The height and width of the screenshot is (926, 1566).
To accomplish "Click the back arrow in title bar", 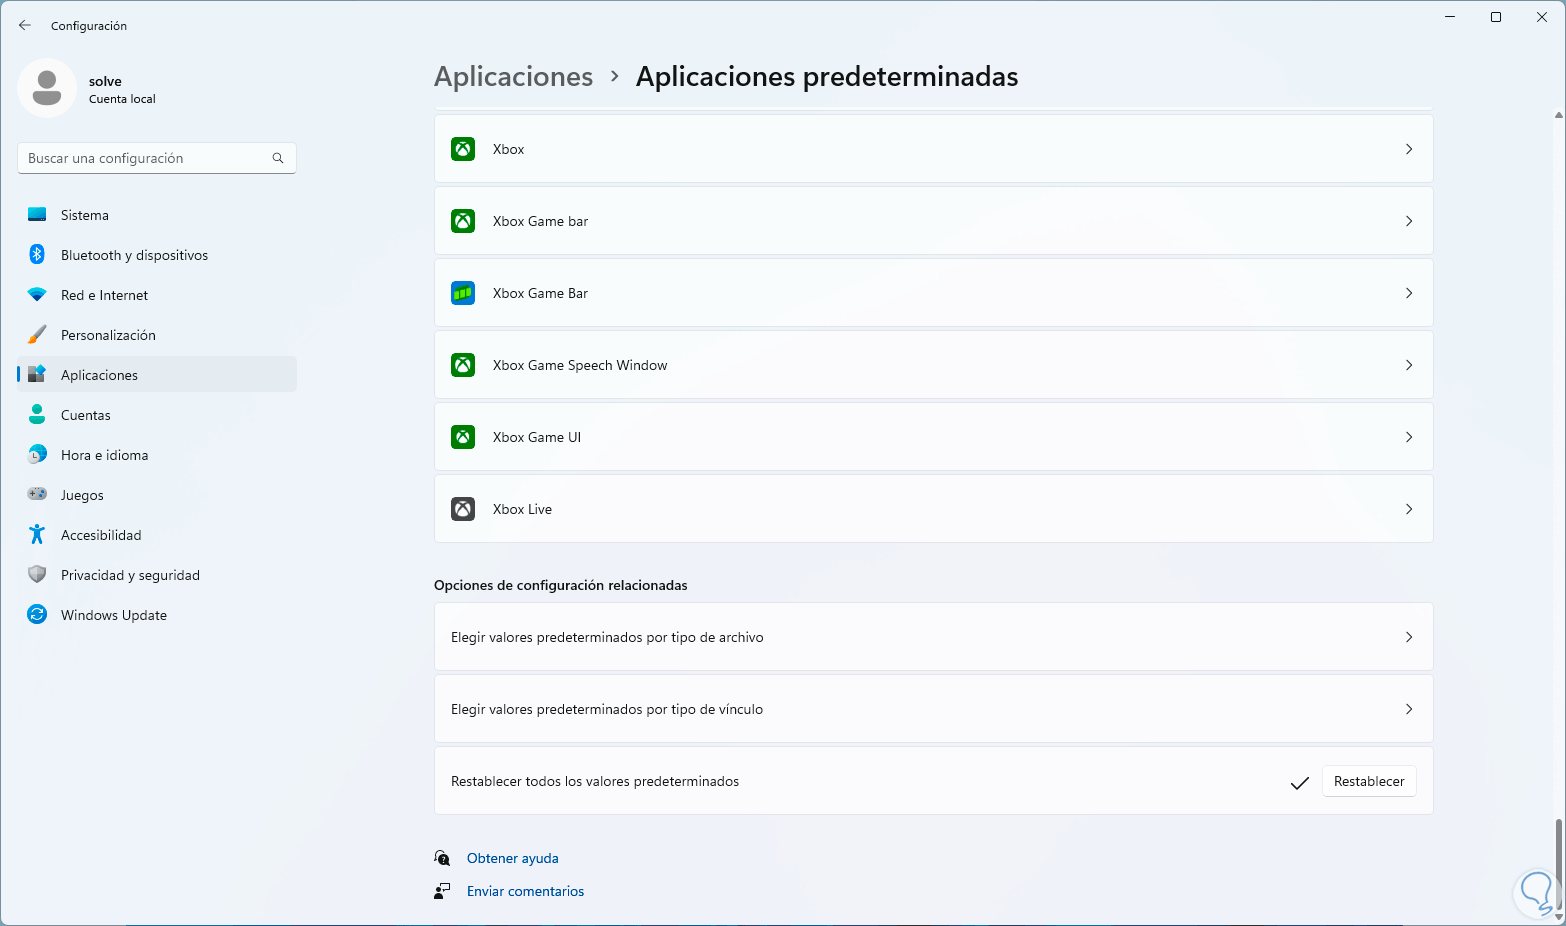I will point(25,25).
